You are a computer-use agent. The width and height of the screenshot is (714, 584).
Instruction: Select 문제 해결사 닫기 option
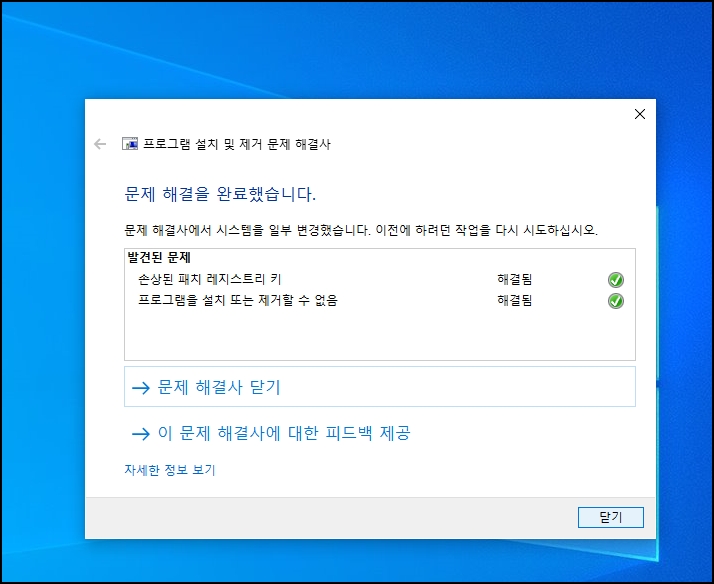tap(380, 387)
